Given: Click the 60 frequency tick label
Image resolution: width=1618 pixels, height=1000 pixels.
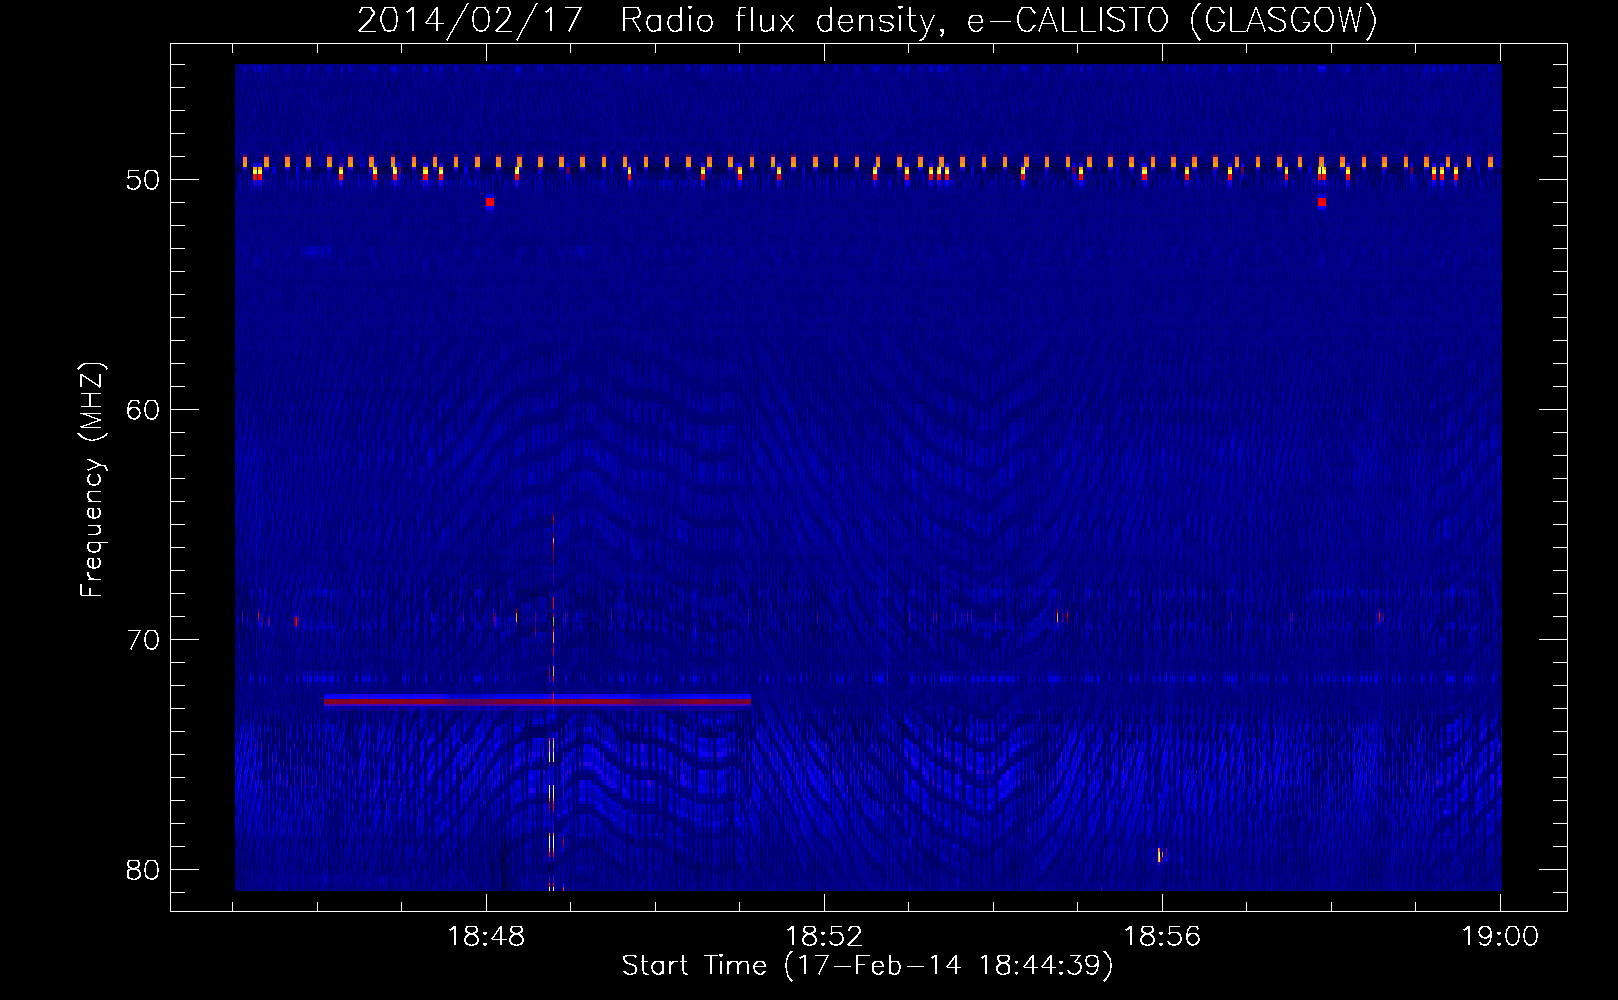Looking at the screenshot, I should pos(144,410).
